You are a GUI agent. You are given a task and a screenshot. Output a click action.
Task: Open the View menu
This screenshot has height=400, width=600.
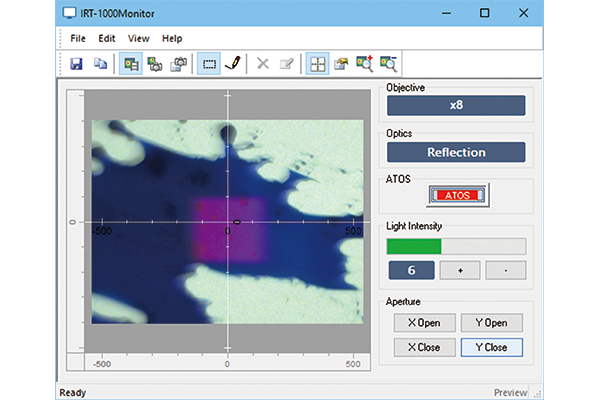139,38
